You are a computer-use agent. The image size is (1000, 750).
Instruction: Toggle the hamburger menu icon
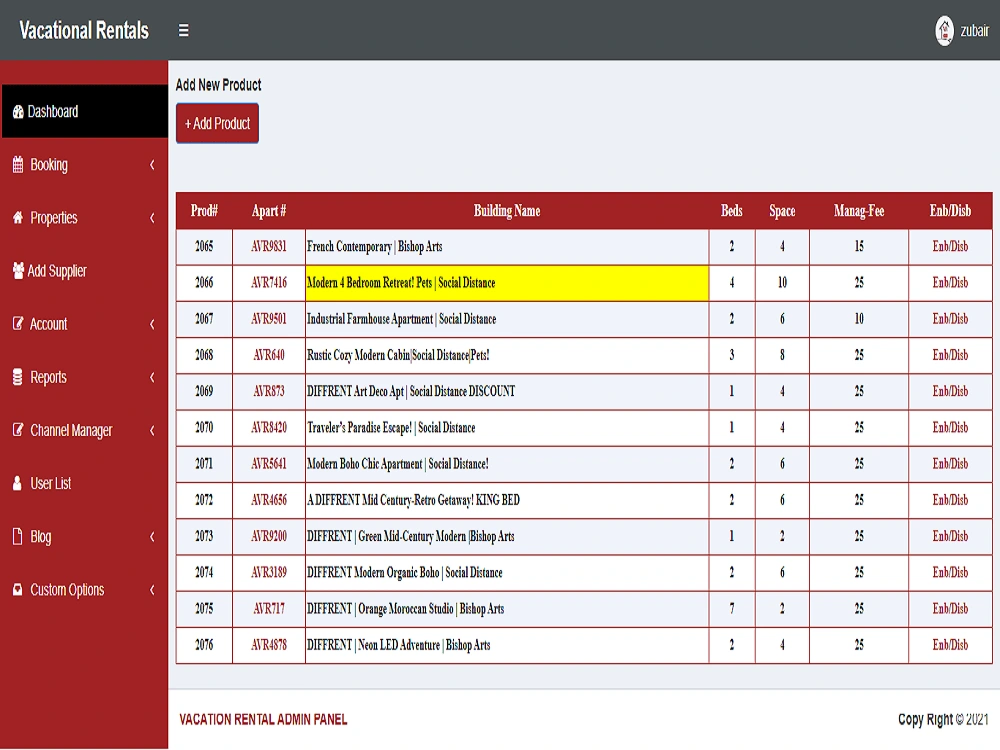[183, 31]
